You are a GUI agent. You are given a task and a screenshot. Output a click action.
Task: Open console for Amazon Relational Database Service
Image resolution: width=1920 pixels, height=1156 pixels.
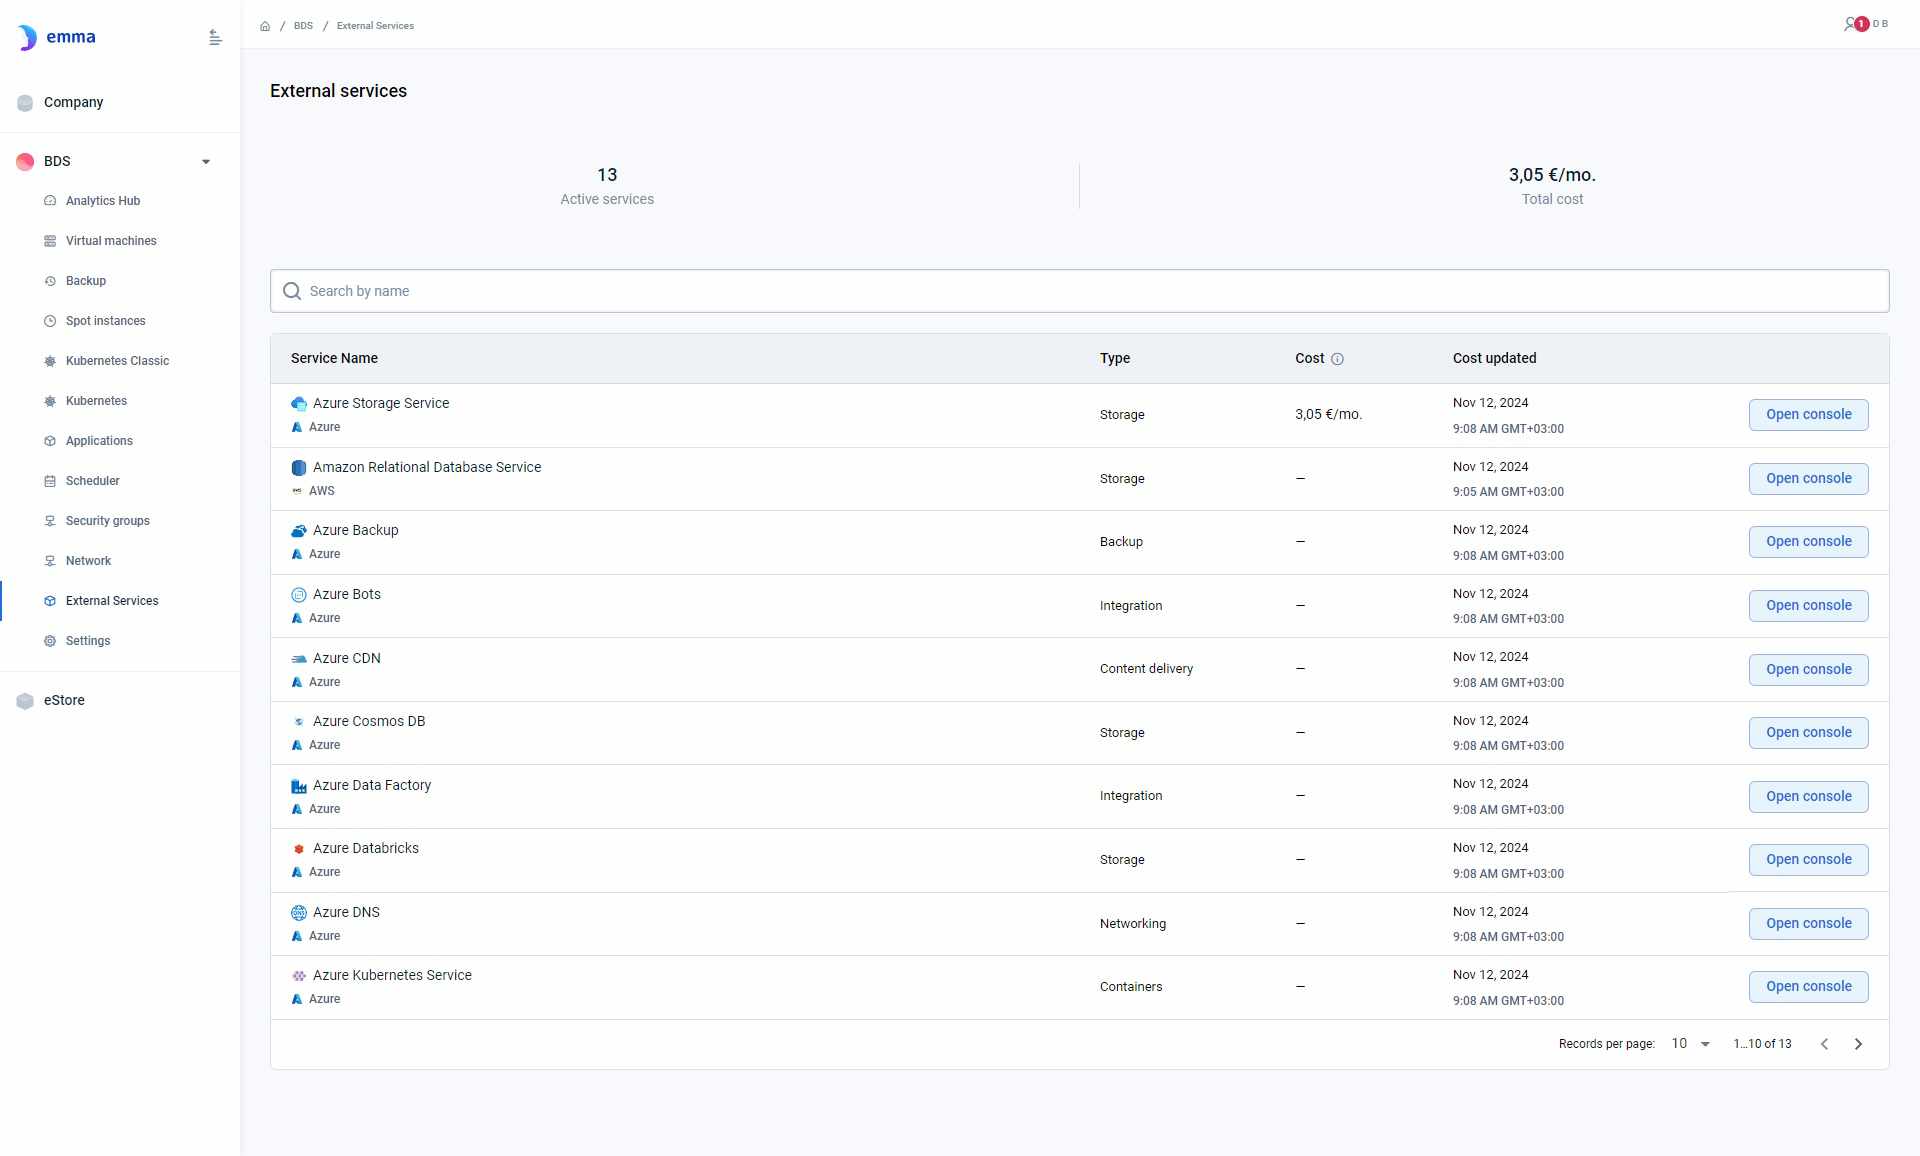(1808, 479)
